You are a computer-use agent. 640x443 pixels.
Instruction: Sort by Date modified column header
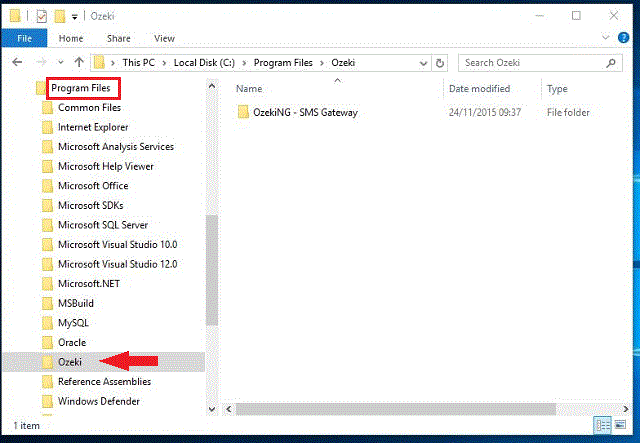tap(479, 89)
